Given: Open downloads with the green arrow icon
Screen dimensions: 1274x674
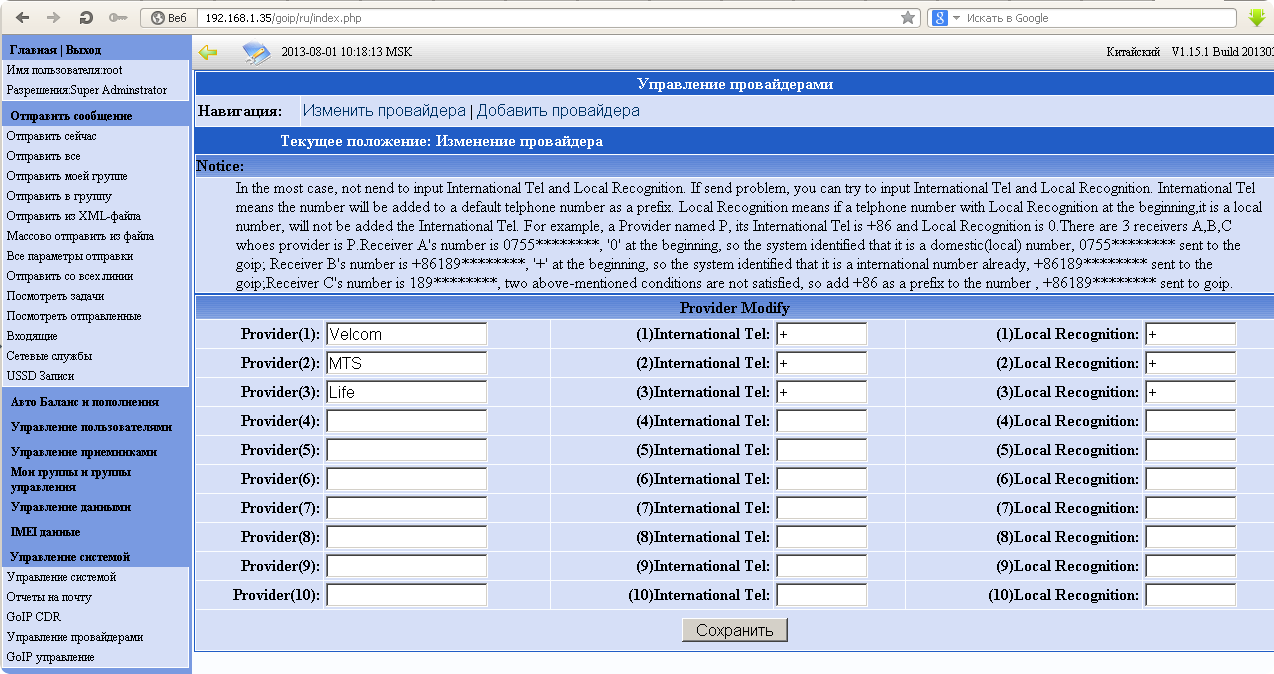Looking at the screenshot, I should (x=1257, y=18).
